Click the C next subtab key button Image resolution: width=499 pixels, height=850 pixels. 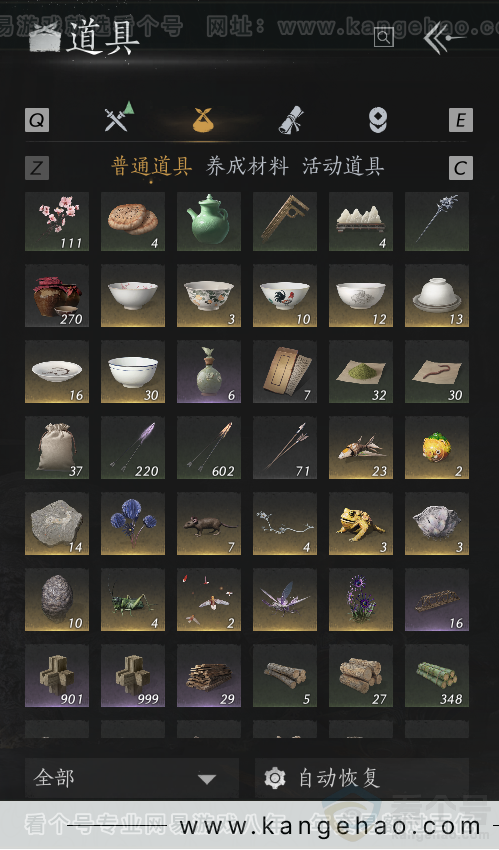pos(461,168)
